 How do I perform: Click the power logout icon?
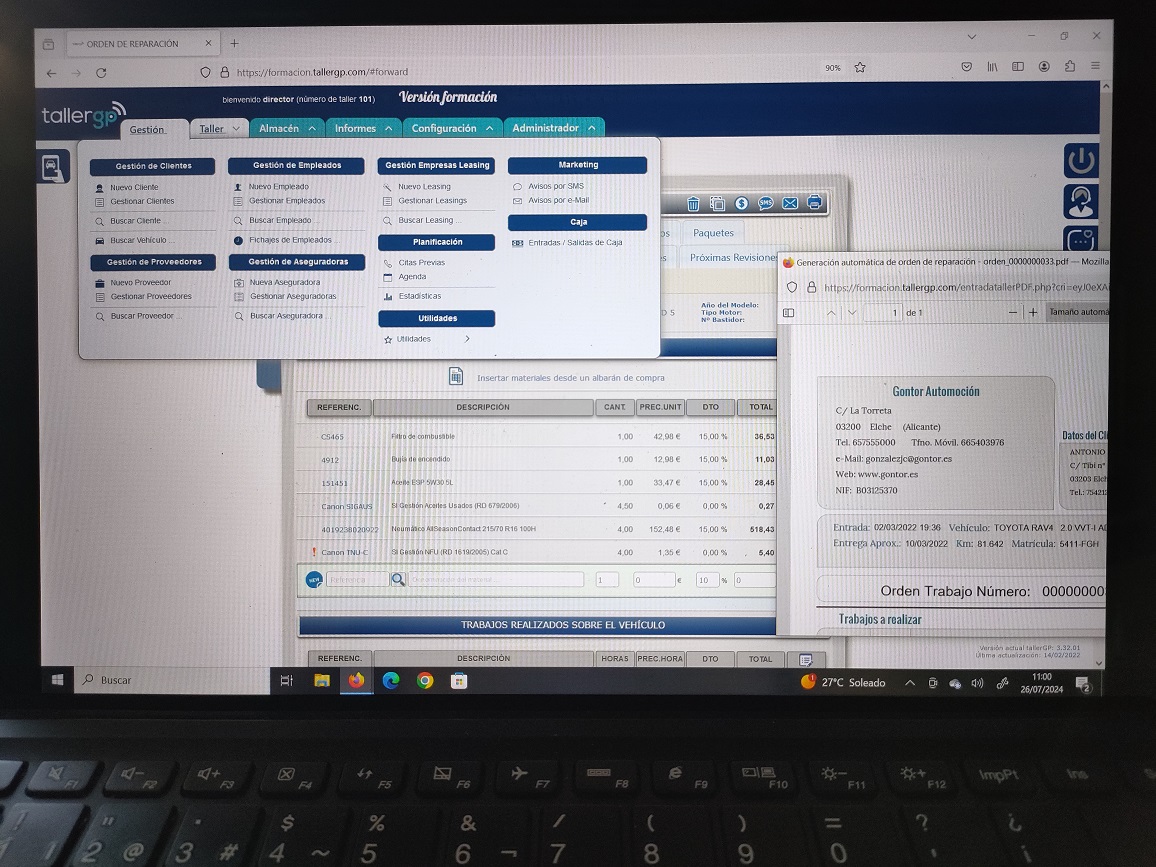[x=1081, y=161]
